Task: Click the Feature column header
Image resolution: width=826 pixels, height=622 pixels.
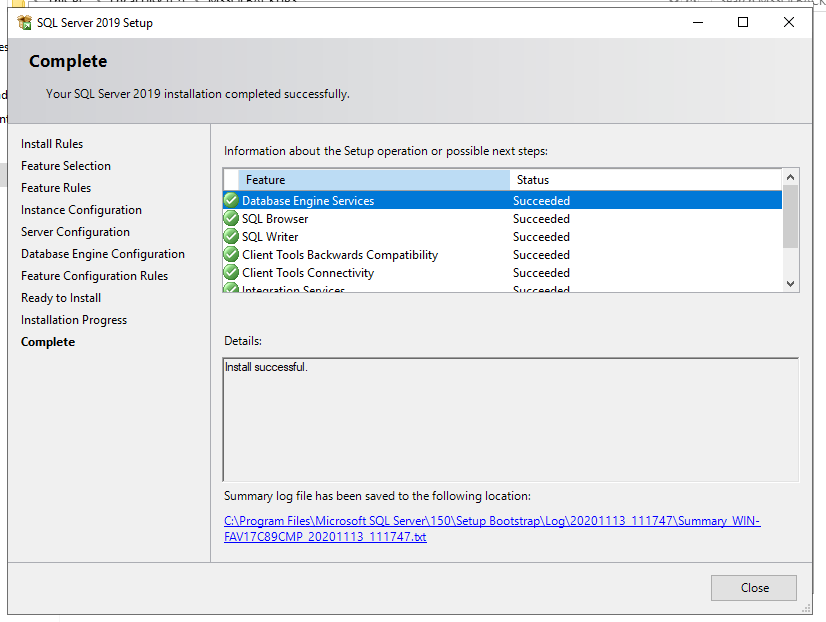Action: click(374, 180)
